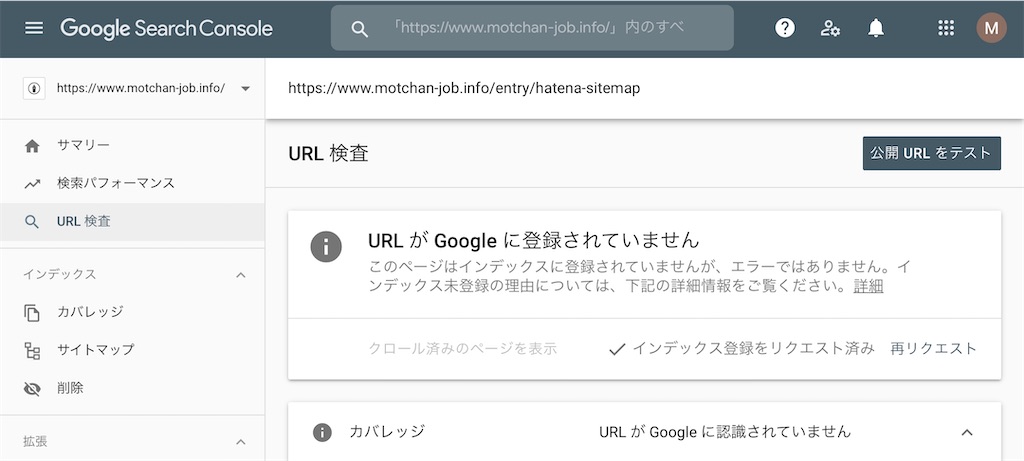The height and width of the screenshot is (461, 1024).
Task: Click クロール済みのページを表示
Action: click(x=462, y=349)
